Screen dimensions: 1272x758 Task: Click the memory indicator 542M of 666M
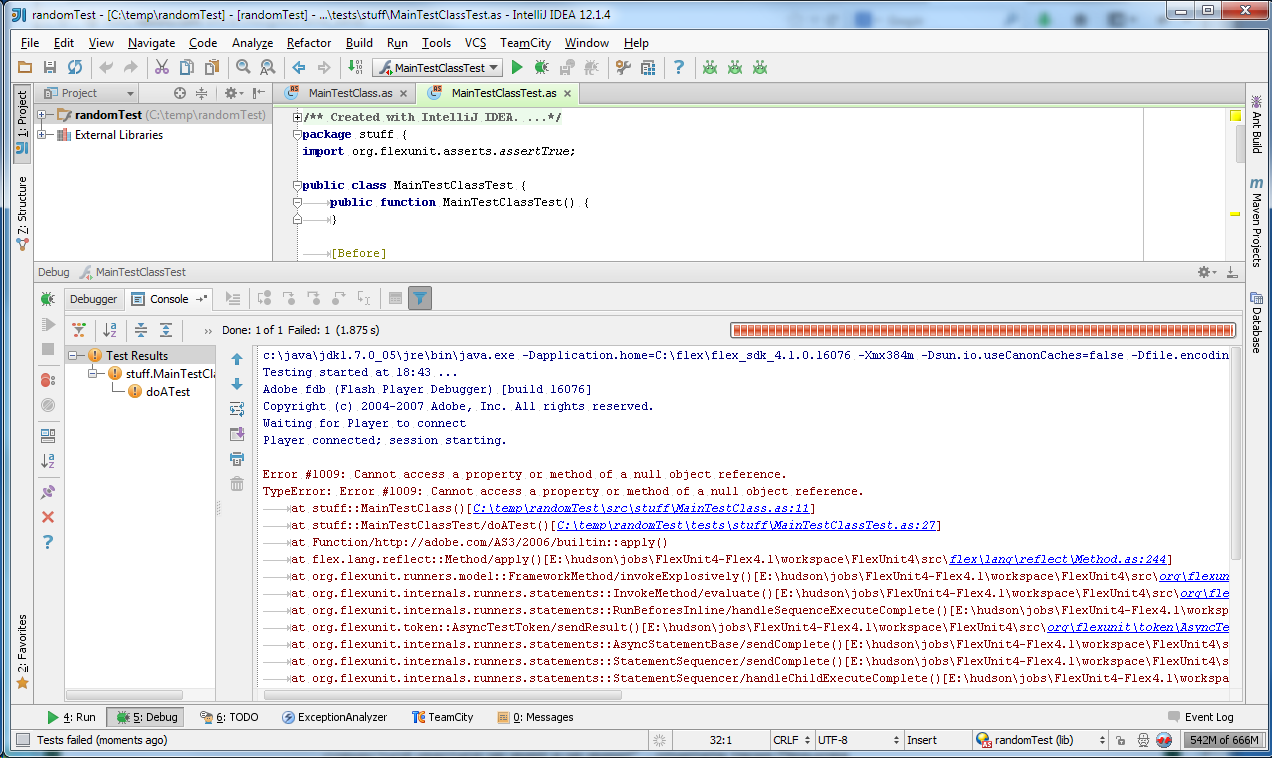tap(1222, 740)
